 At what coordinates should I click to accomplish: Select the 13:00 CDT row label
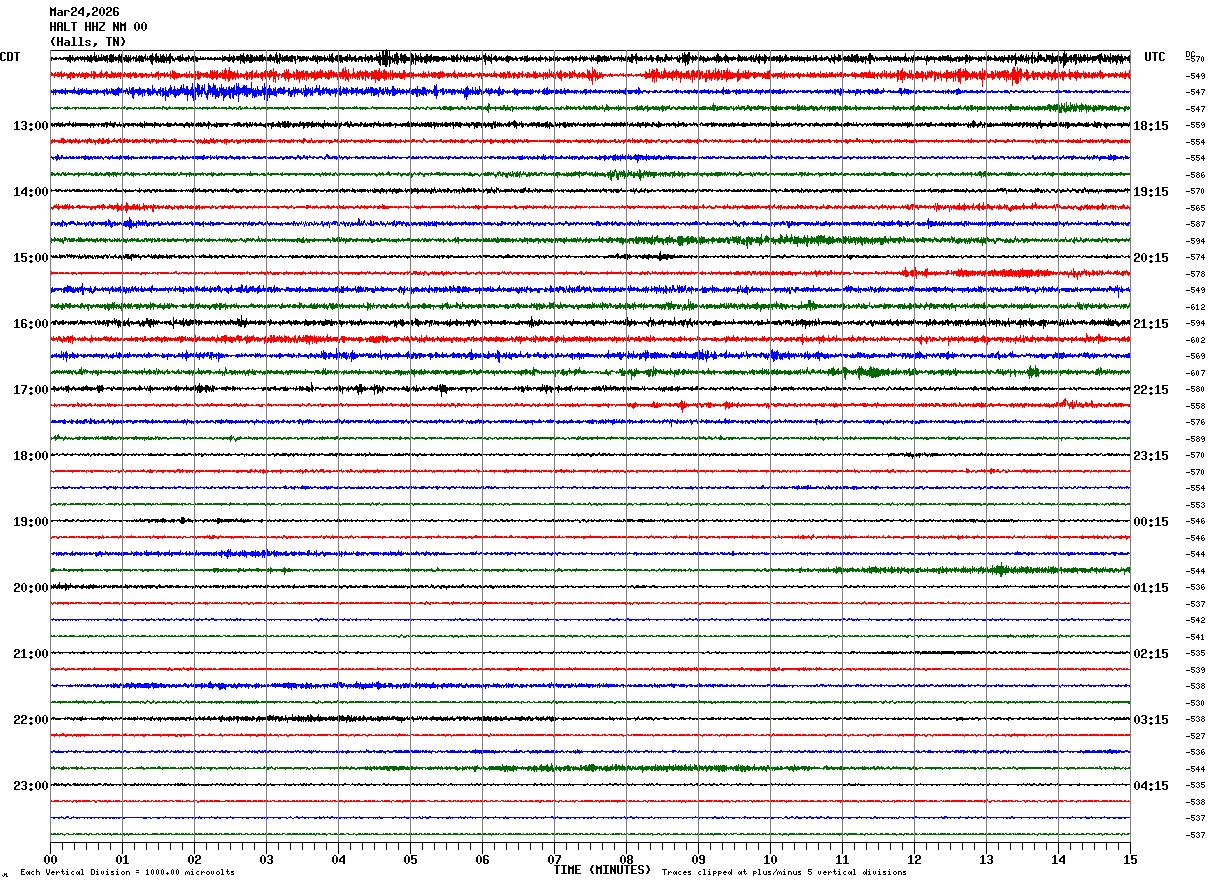[x=30, y=126]
